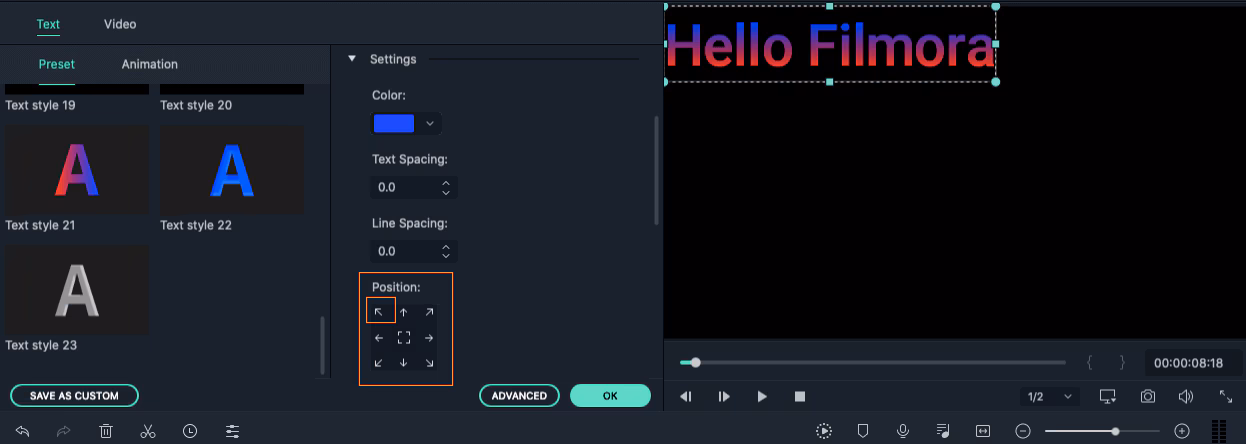
Task: Stop the preview playback
Action: (800, 396)
